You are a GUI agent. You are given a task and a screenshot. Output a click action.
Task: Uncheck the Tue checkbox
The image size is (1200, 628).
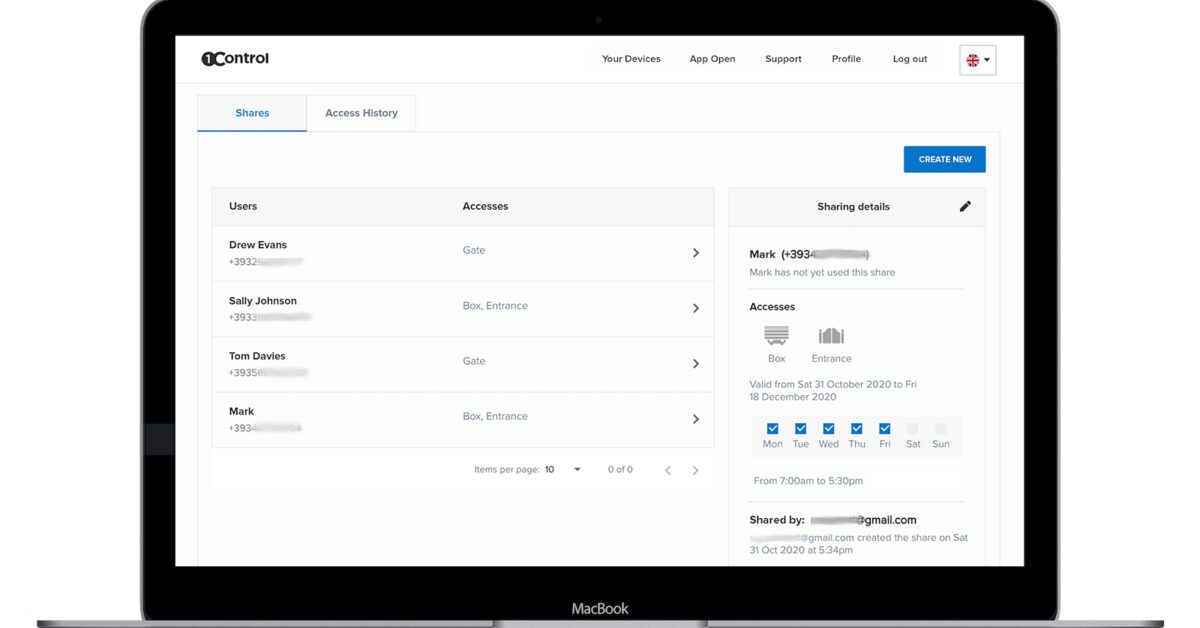pos(800,429)
